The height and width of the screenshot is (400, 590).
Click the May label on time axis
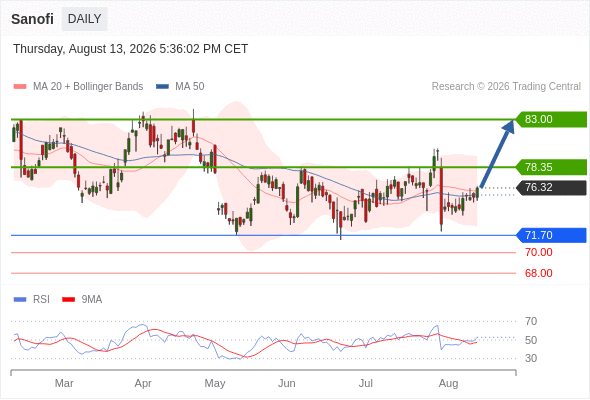point(215,383)
